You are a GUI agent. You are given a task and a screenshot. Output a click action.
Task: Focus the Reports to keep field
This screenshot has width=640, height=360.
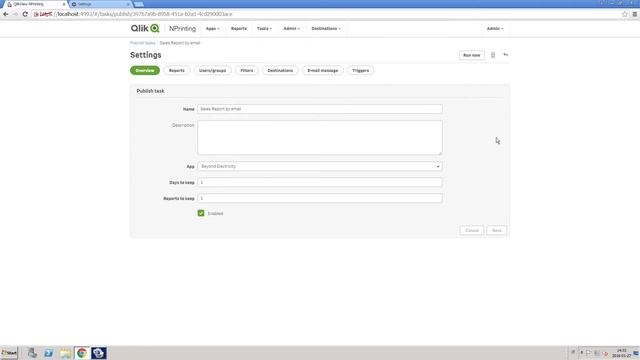pyautogui.click(x=320, y=198)
